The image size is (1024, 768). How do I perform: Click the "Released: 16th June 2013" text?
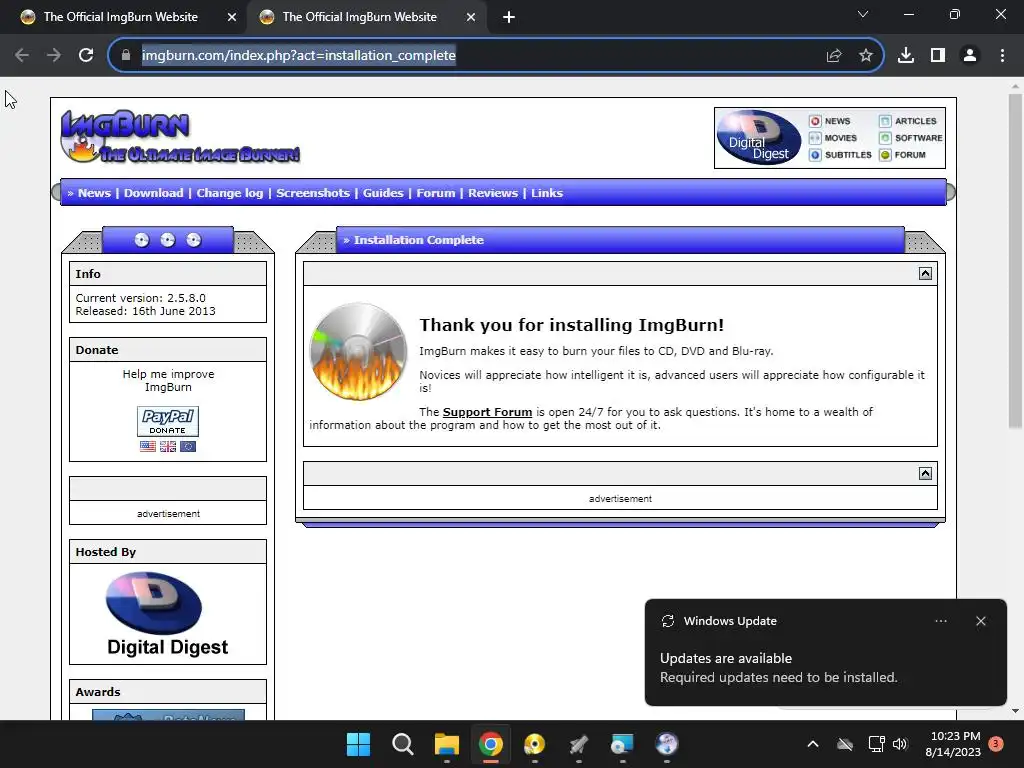coord(145,312)
